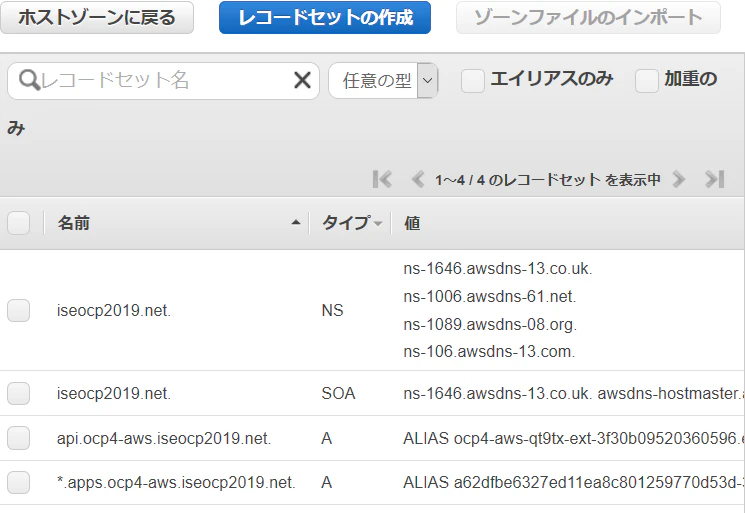
Task: Click type A of *.apps.ocp4-aws row
Action: tap(326, 483)
